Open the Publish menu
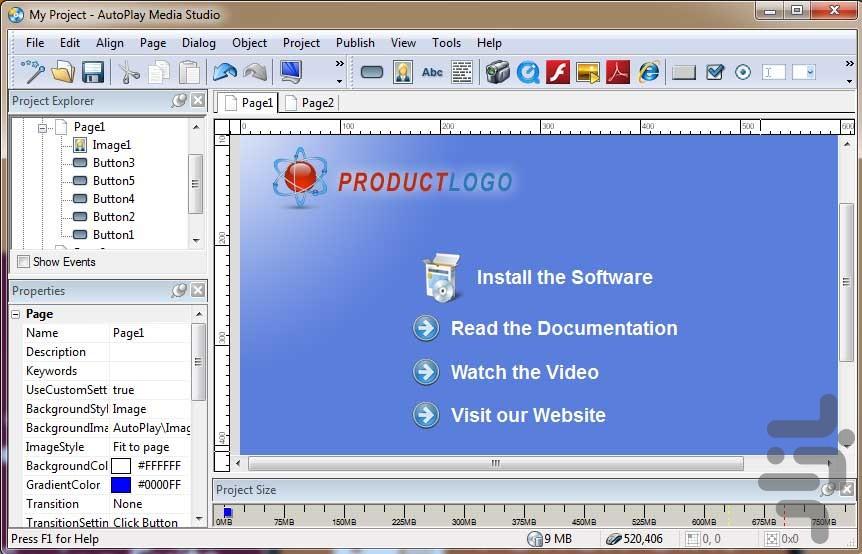862x554 pixels. [355, 43]
